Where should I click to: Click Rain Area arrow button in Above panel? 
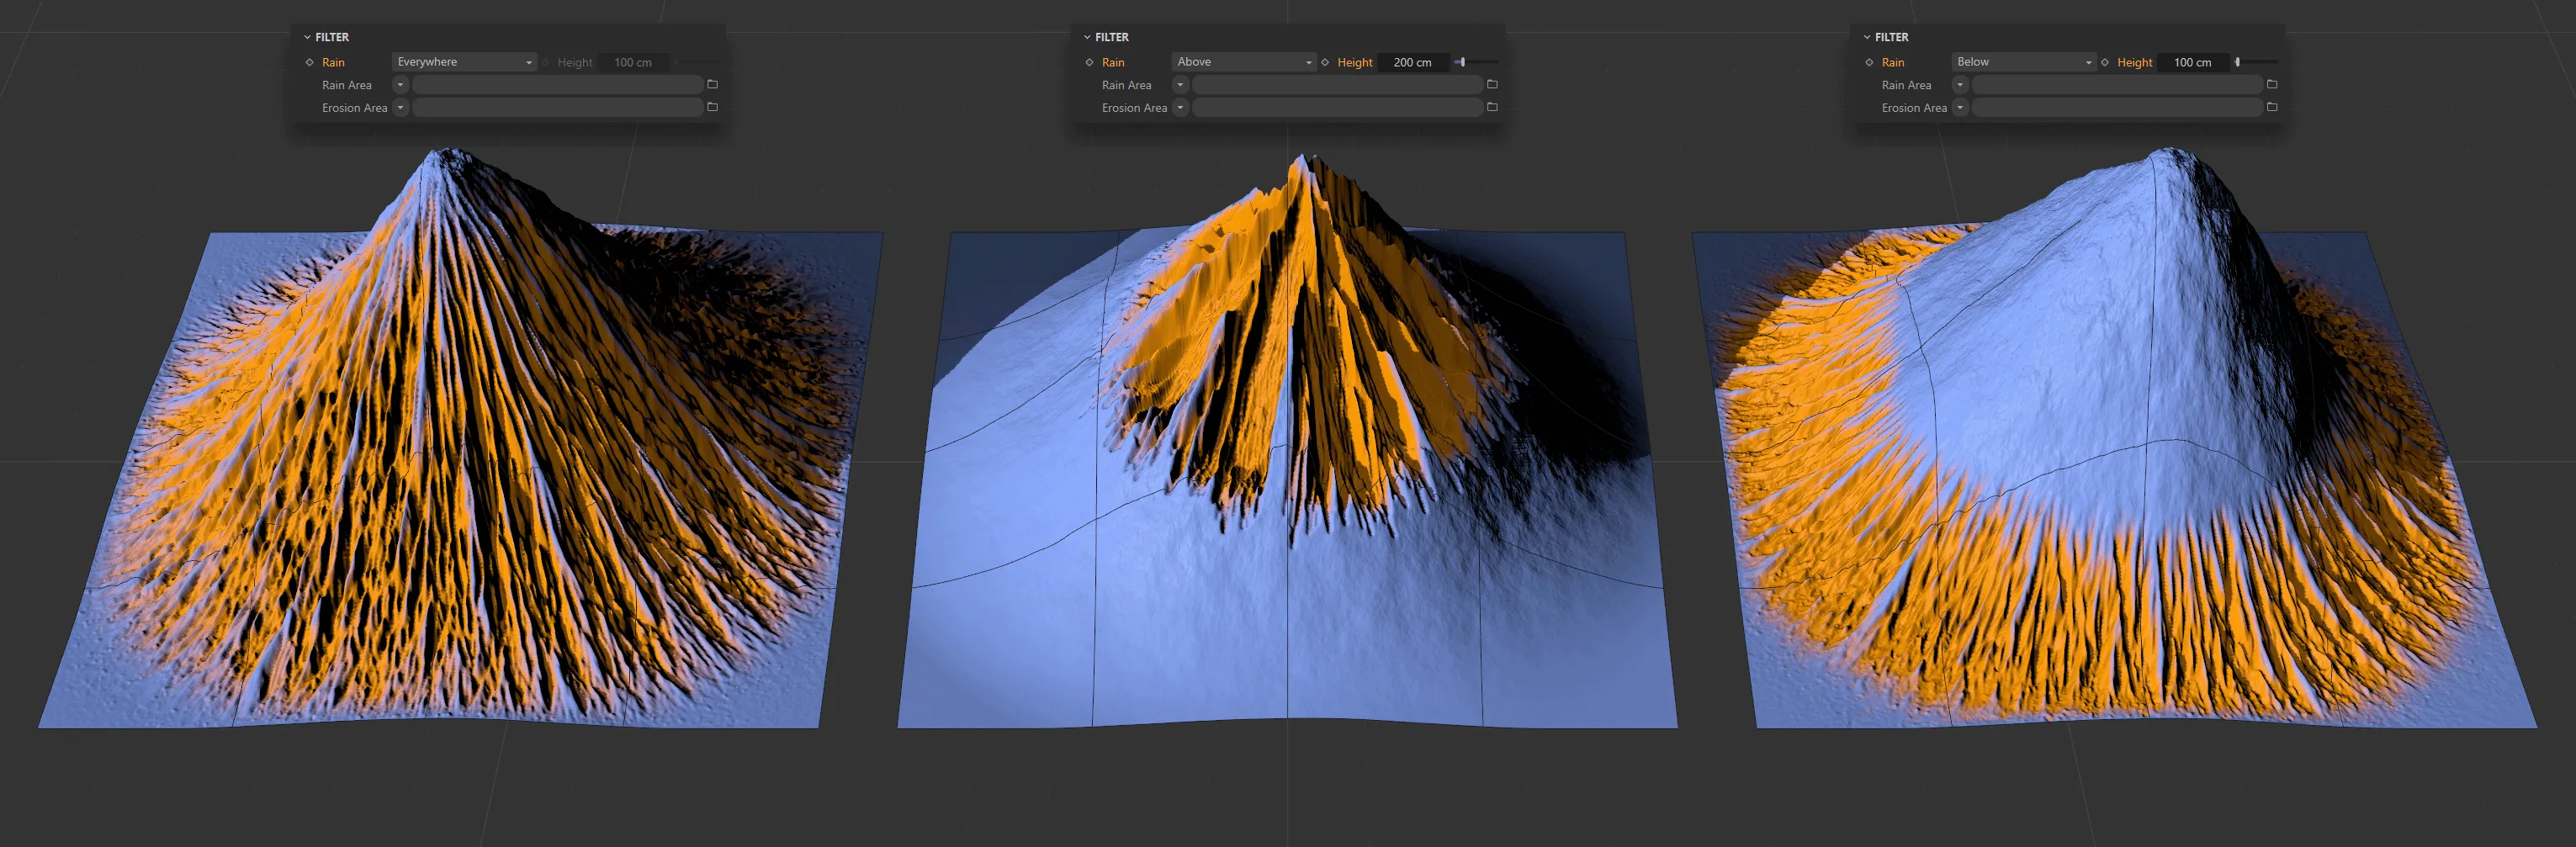1180,85
